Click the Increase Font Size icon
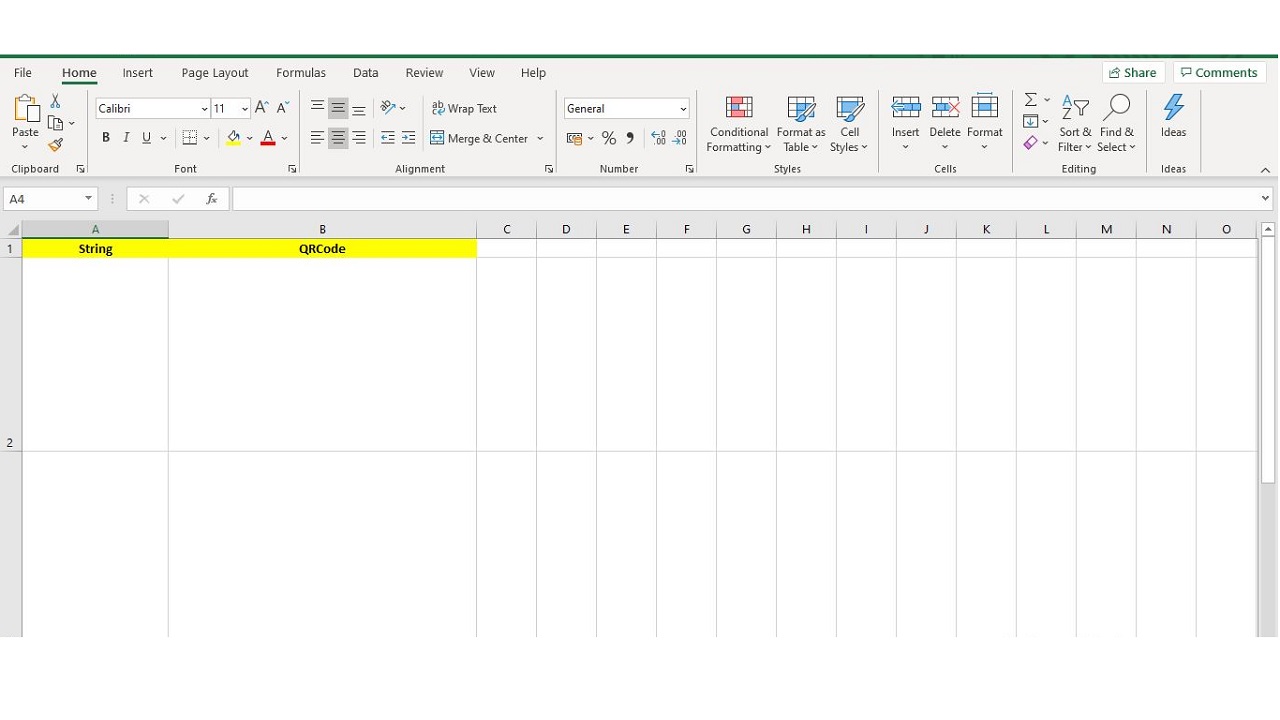The image size is (1280, 720). point(262,108)
